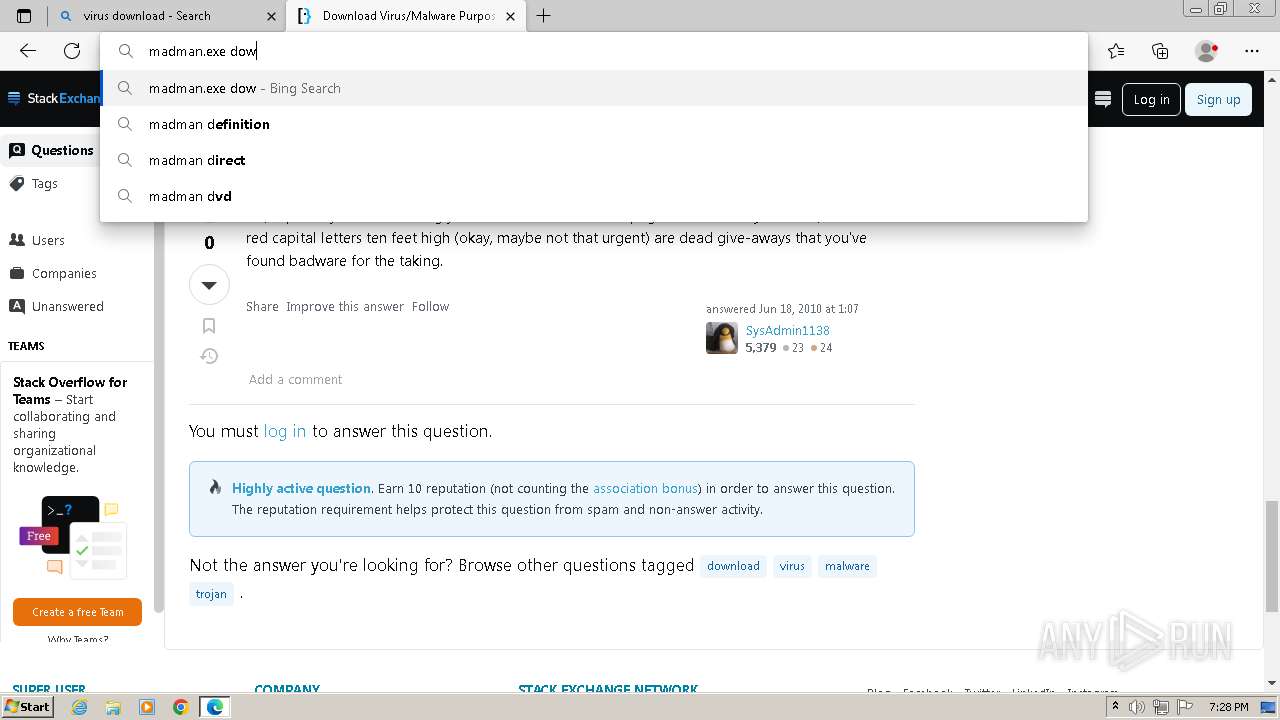Click the taskbar clock 7:28 PM

tap(1228, 707)
